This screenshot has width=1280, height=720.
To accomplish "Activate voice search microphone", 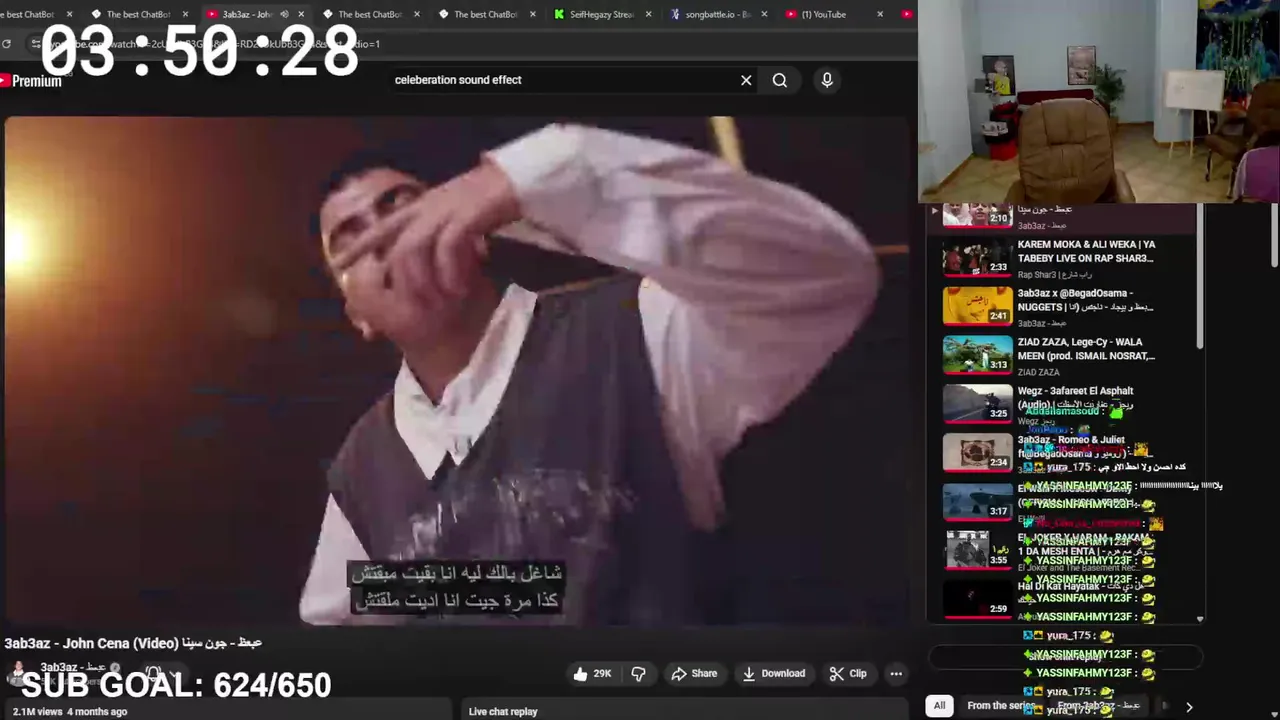I will [x=827, y=80].
